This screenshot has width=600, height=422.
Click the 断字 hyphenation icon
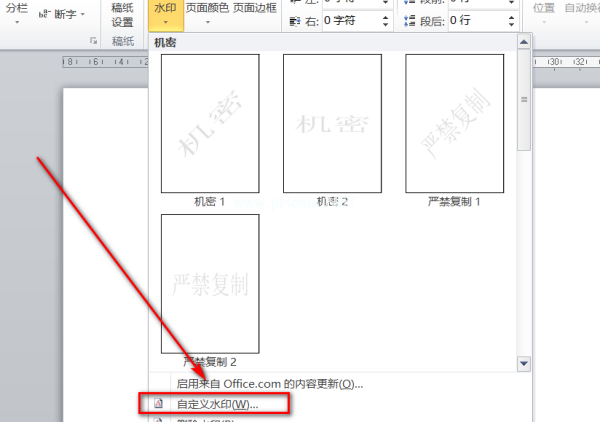(46, 14)
